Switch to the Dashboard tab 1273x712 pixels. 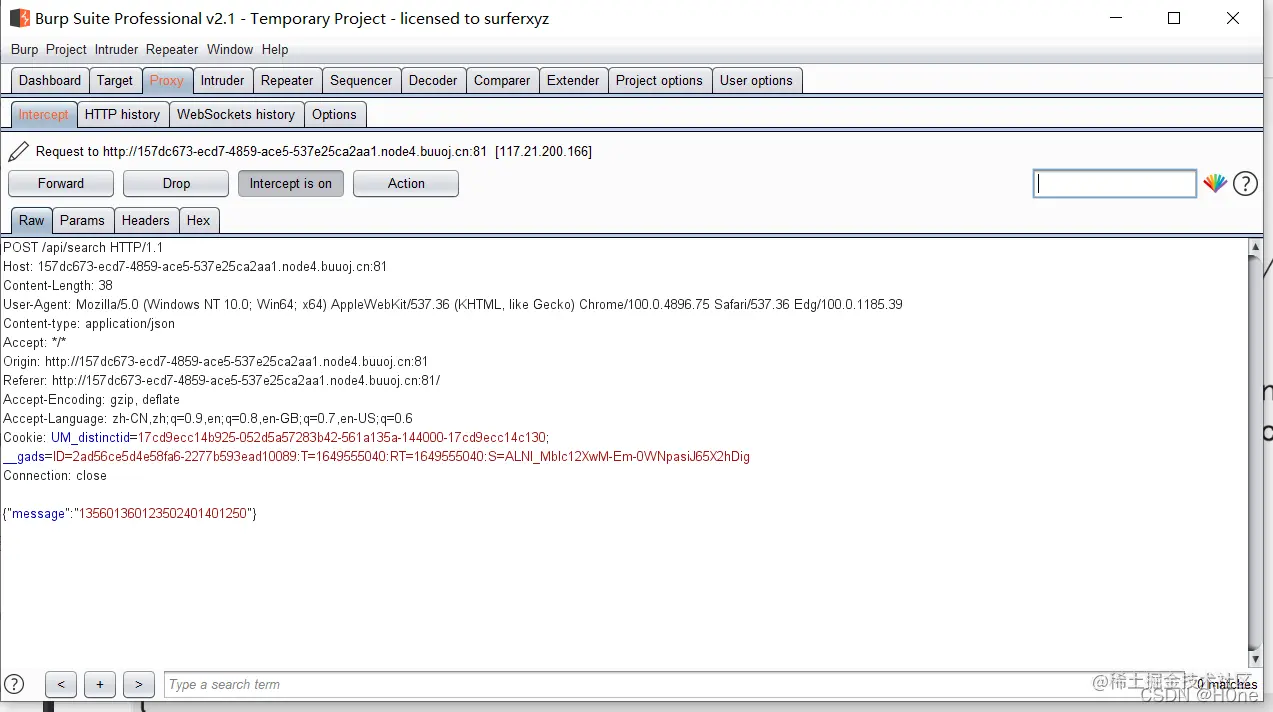[x=50, y=80]
